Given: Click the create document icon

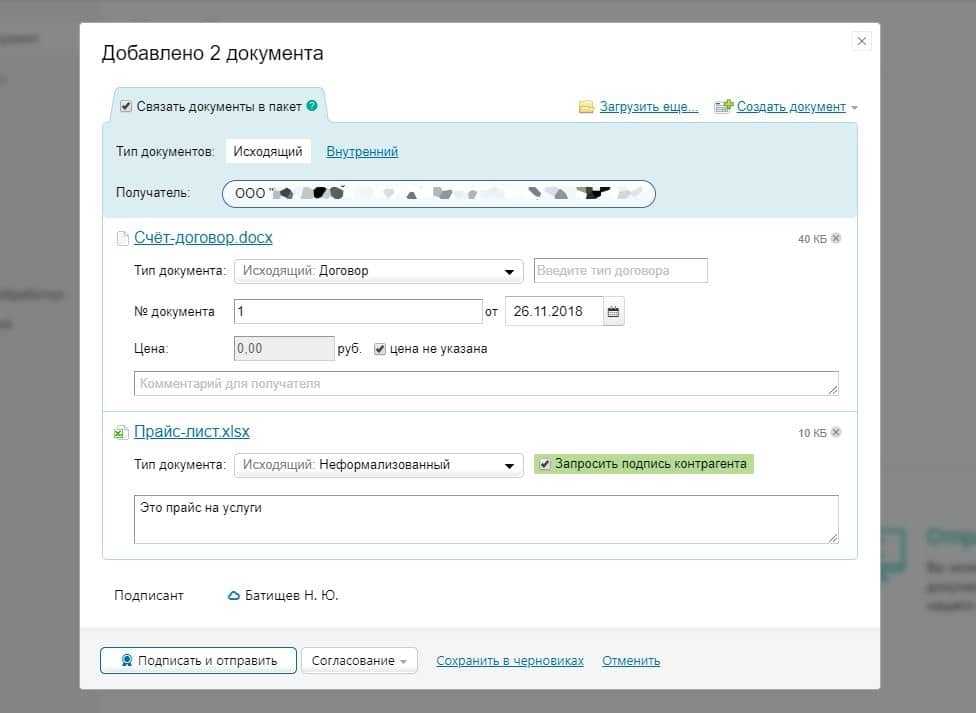Looking at the screenshot, I should click(723, 107).
